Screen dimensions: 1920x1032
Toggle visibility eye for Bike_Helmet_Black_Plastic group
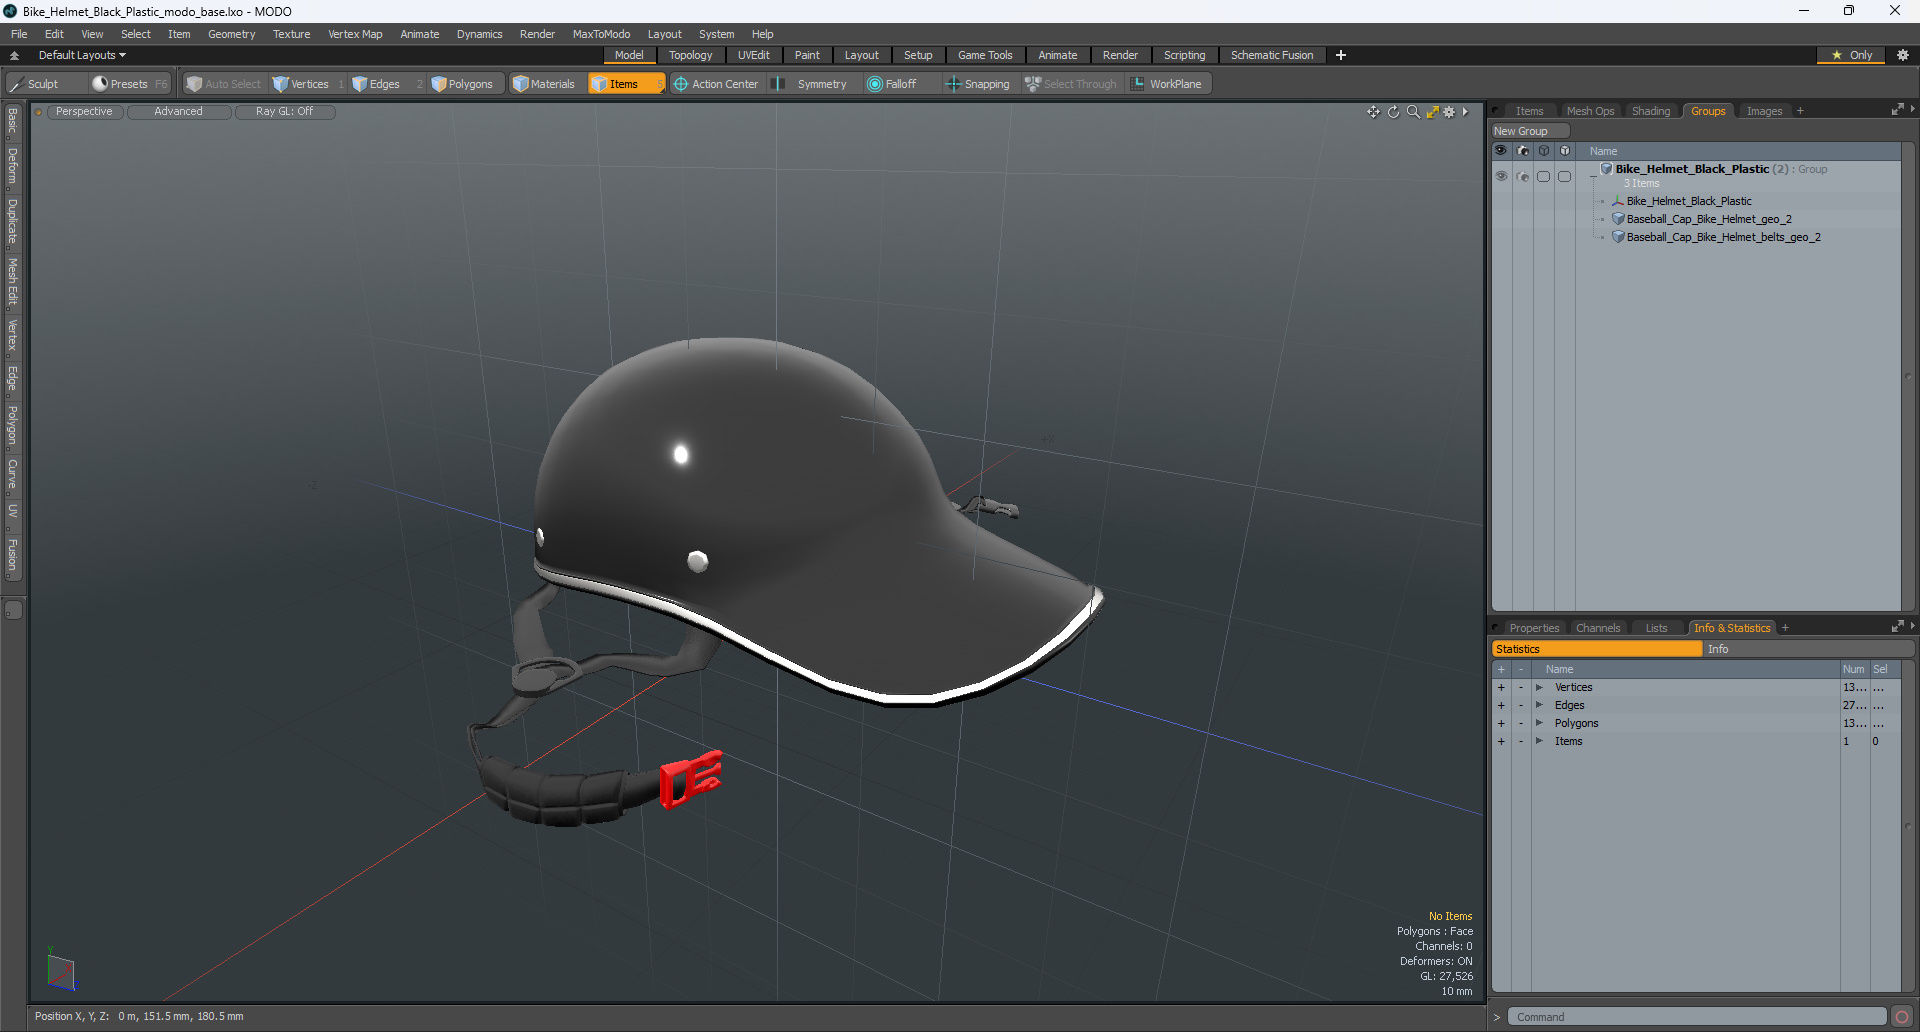(x=1501, y=176)
